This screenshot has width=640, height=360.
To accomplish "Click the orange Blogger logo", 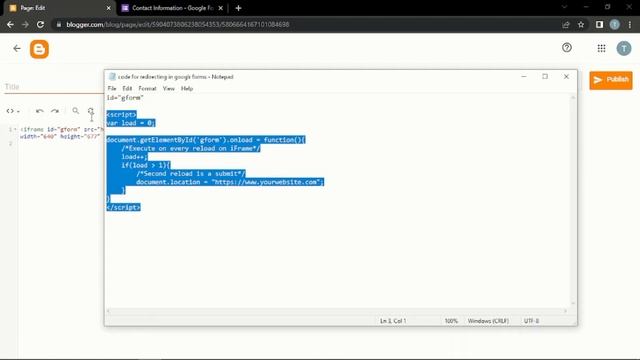I will 39,49.
